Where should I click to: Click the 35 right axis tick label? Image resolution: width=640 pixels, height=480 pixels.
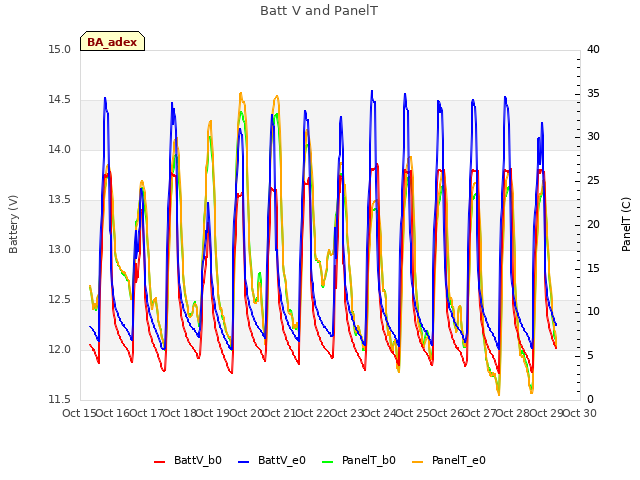[593, 94]
